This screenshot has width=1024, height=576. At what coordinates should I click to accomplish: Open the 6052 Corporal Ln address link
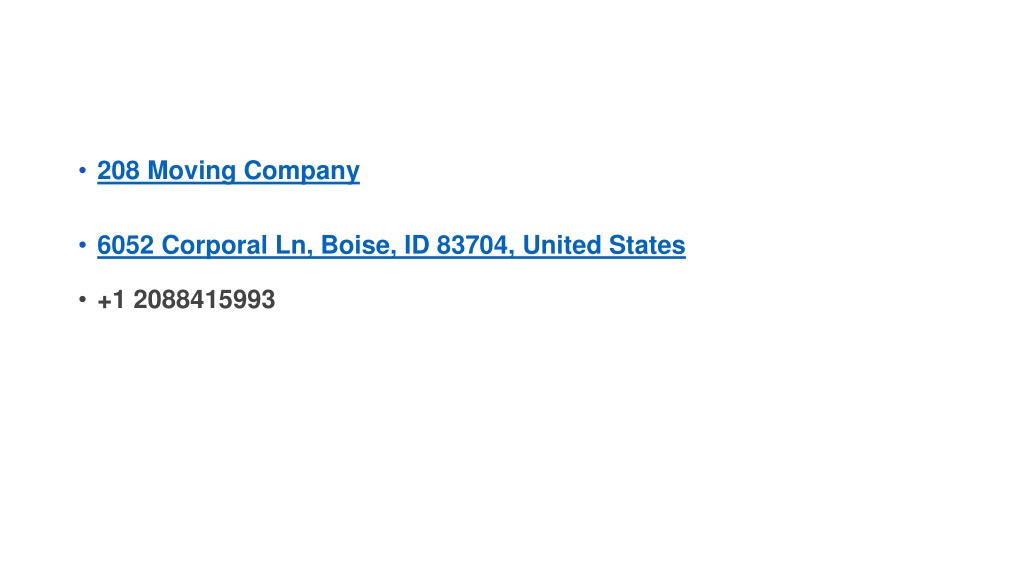click(x=391, y=245)
